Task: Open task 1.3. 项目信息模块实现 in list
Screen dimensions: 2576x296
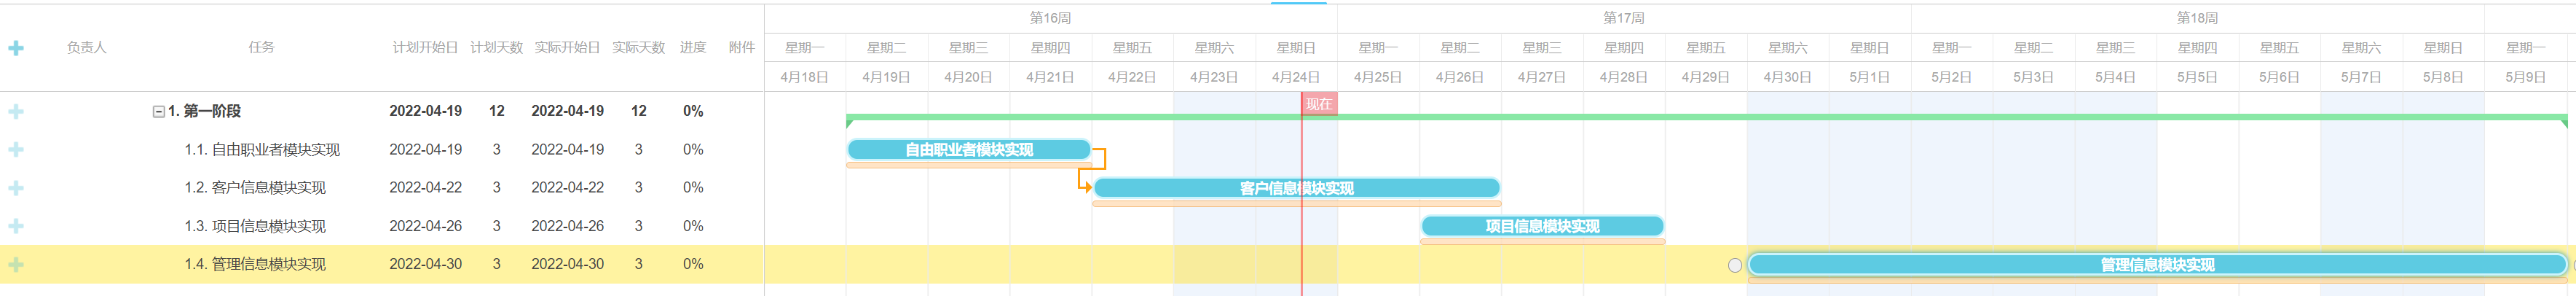Action: [255, 226]
